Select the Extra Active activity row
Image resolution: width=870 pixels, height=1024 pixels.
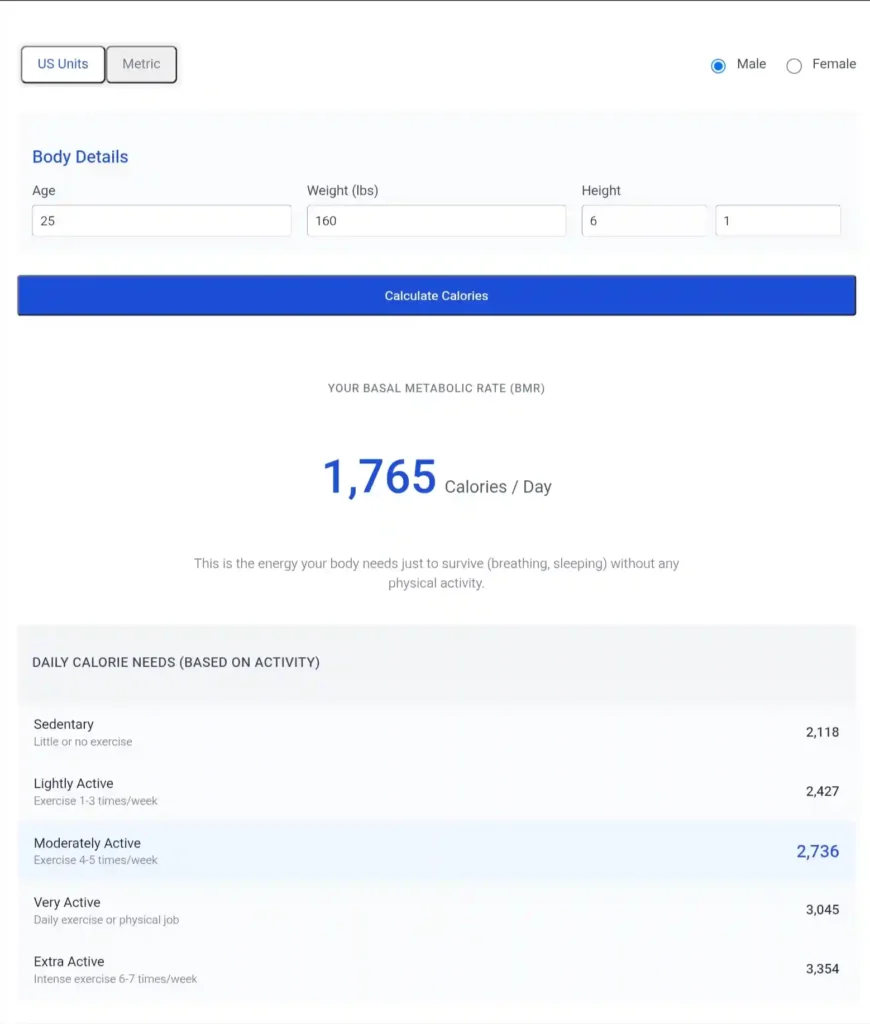click(436, 969)
